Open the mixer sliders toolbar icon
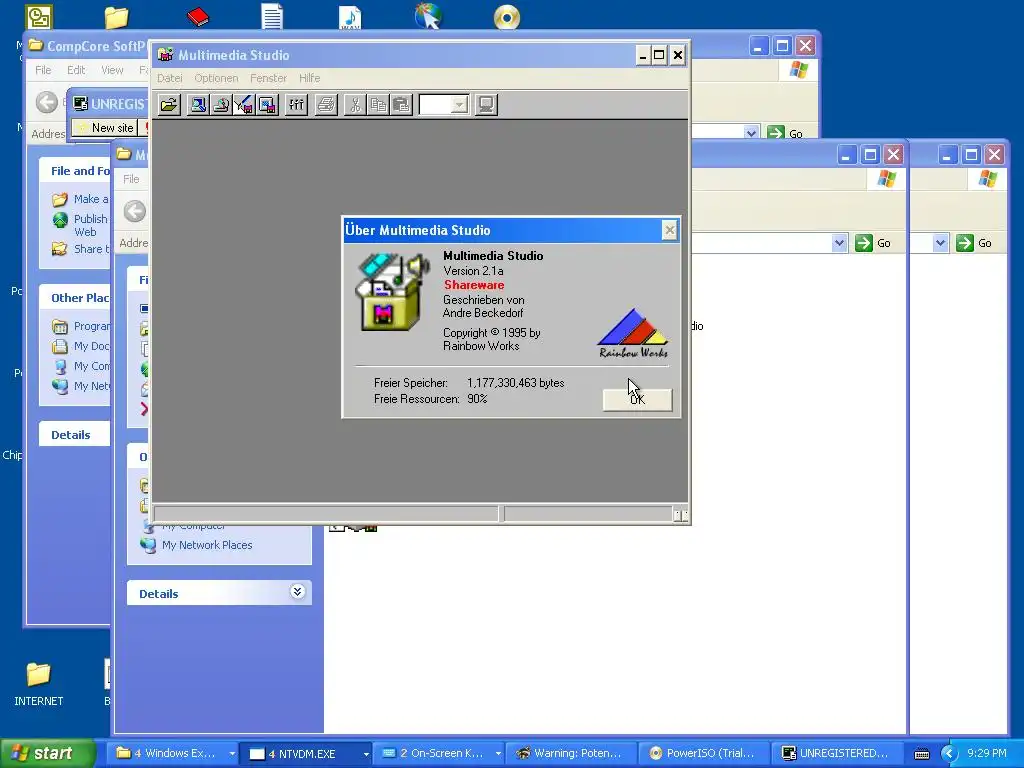Screen dimensions: 1024x768 click(x=296, y=104)
